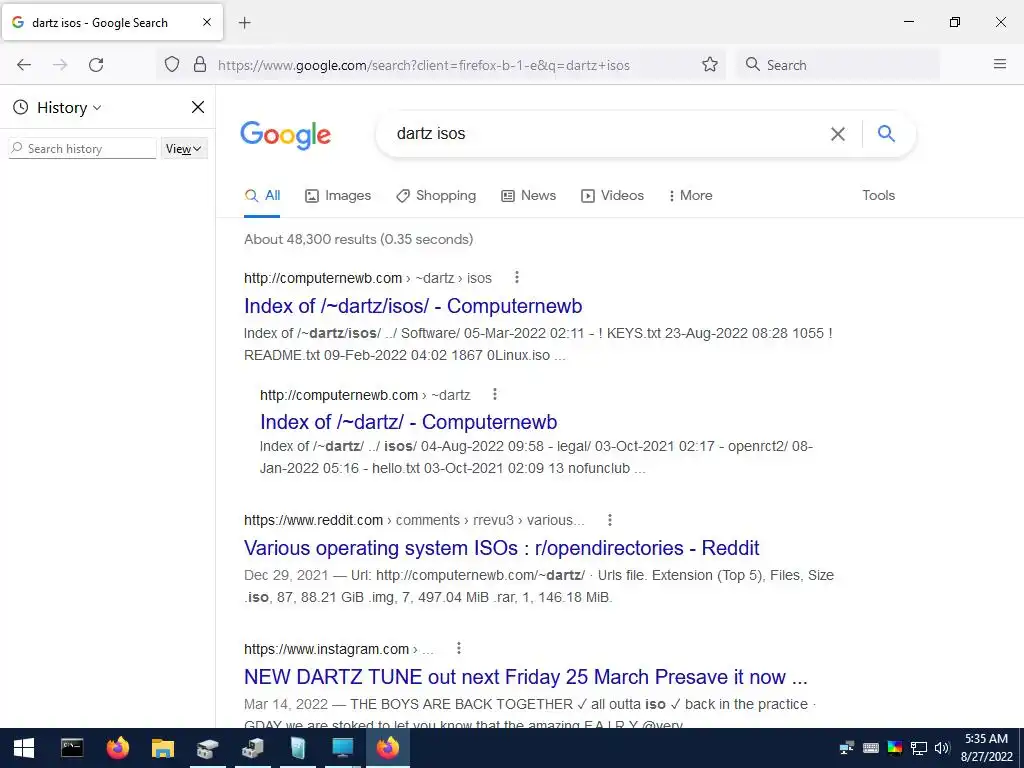Screen dimensions: 1024x768
Task: Open a new tab with the plus button
Action: tap(244, 23)
